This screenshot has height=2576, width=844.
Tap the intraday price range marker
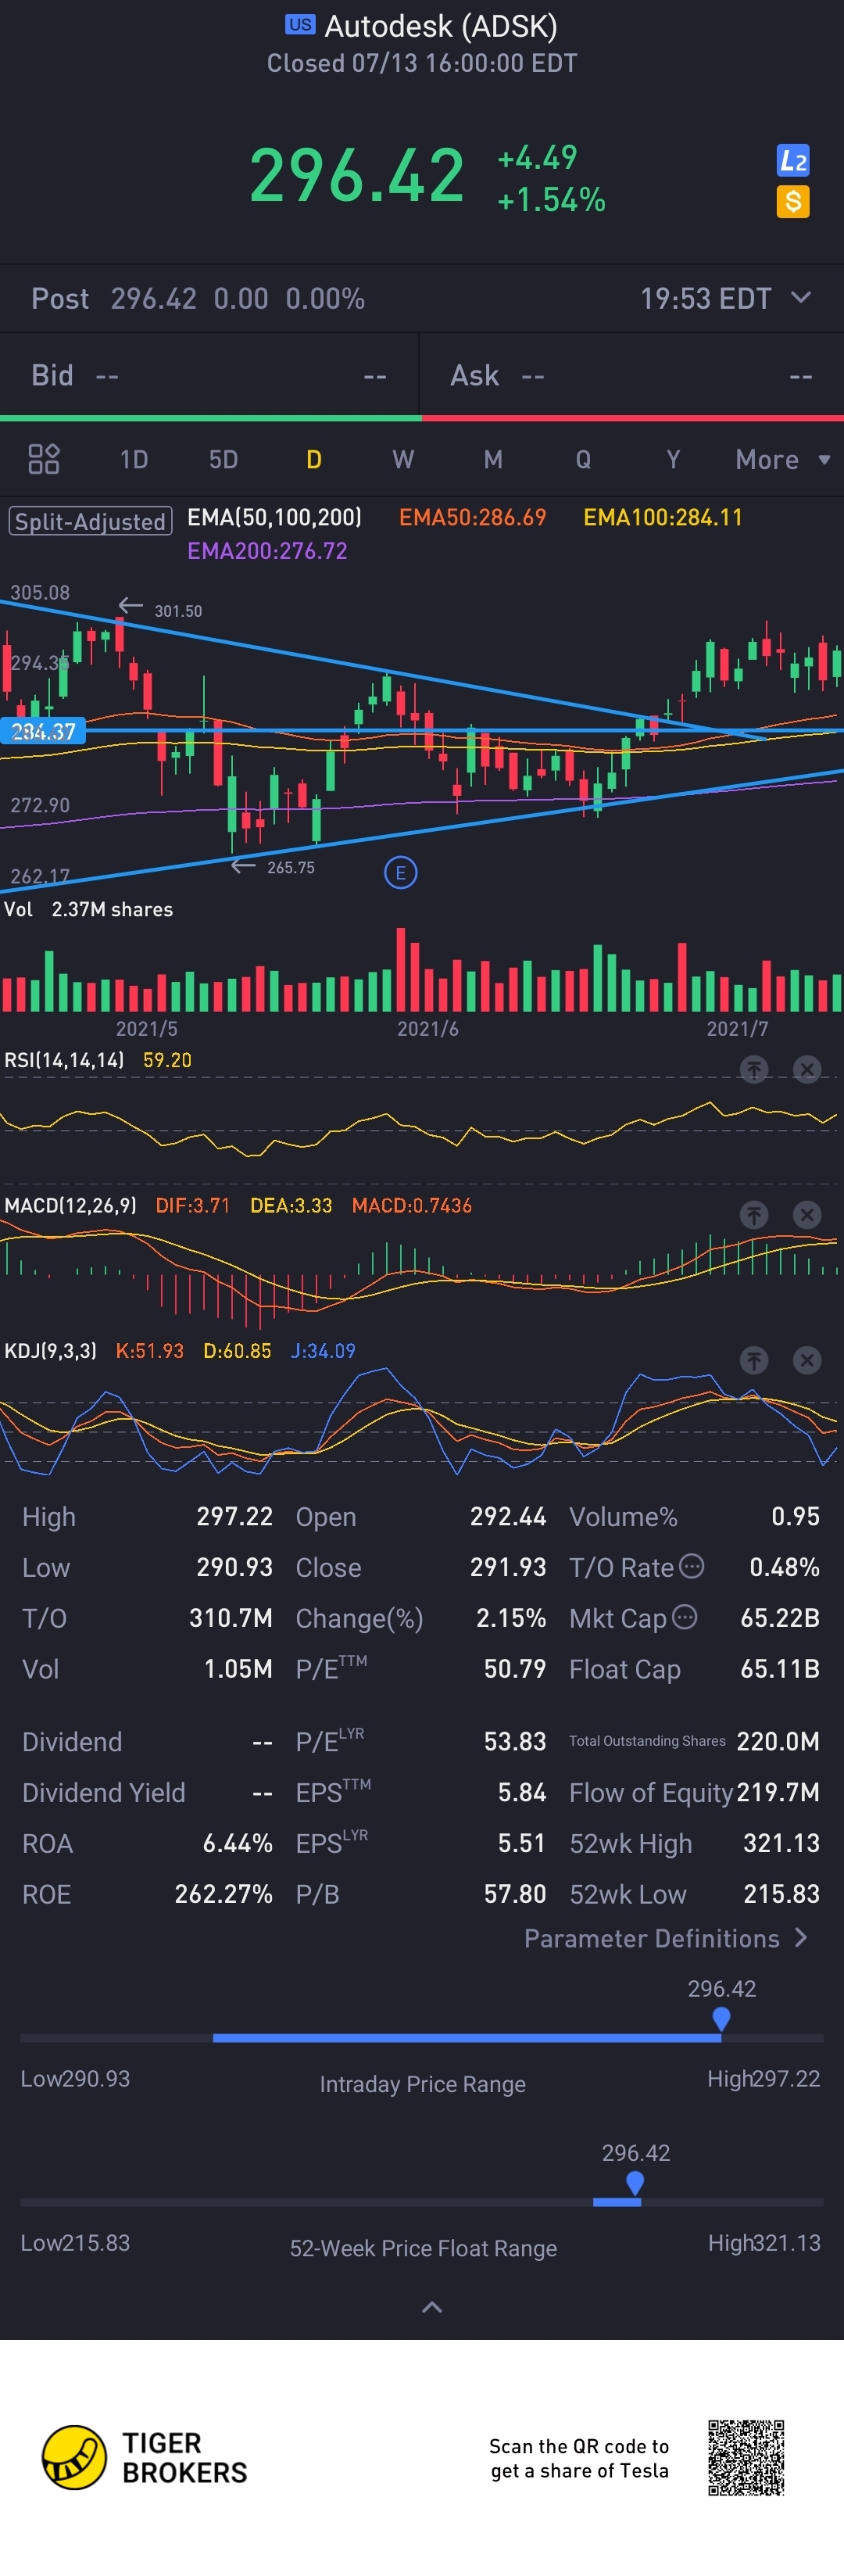pos(721,2020)
